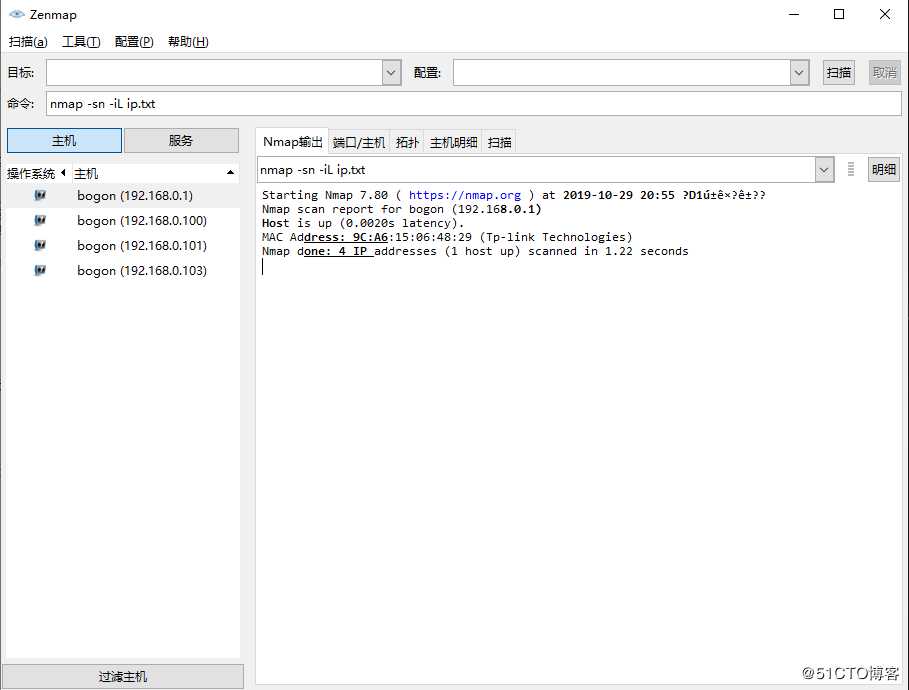Screen dimensions: 909x690
Task: Close the Zenmap window
Action: [x=885, y=14]
